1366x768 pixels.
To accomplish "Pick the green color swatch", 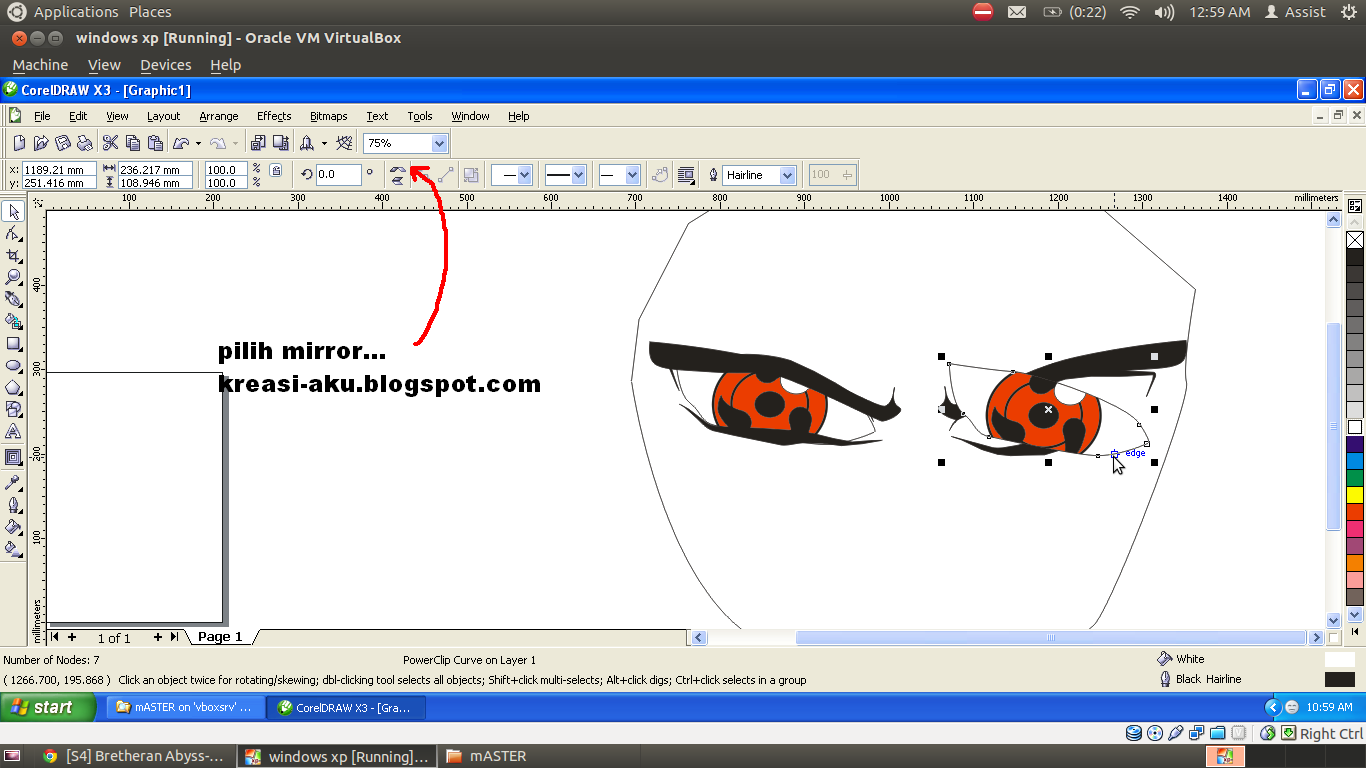I will [1355, 478].
